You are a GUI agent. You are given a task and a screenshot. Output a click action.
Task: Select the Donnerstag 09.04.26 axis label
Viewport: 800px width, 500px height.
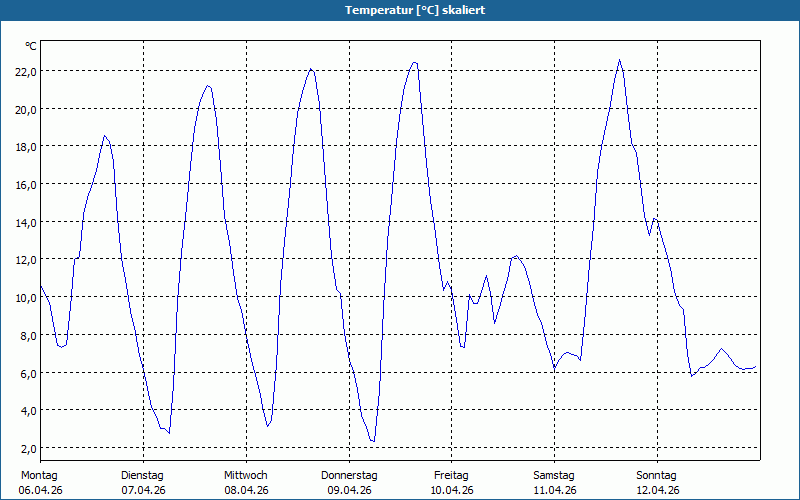[x=349, y=483]
